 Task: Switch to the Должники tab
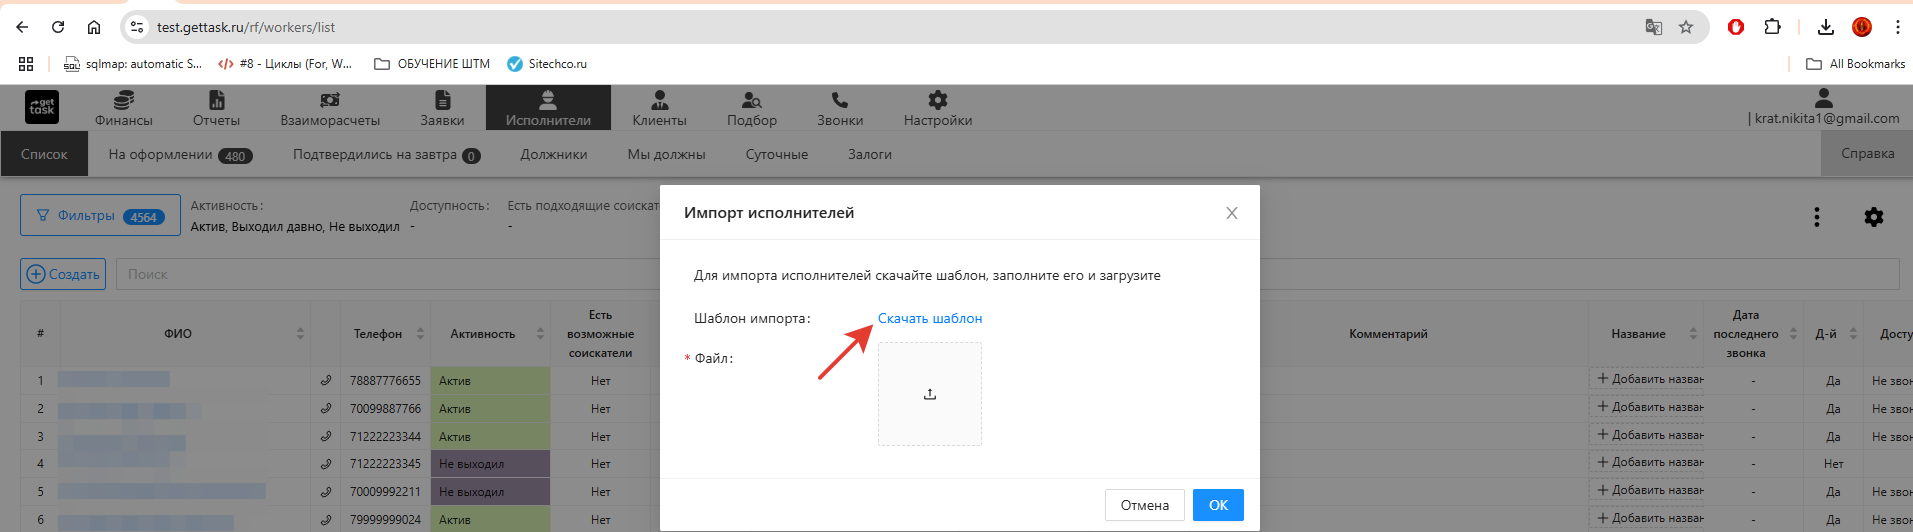(x=553, y=155)
